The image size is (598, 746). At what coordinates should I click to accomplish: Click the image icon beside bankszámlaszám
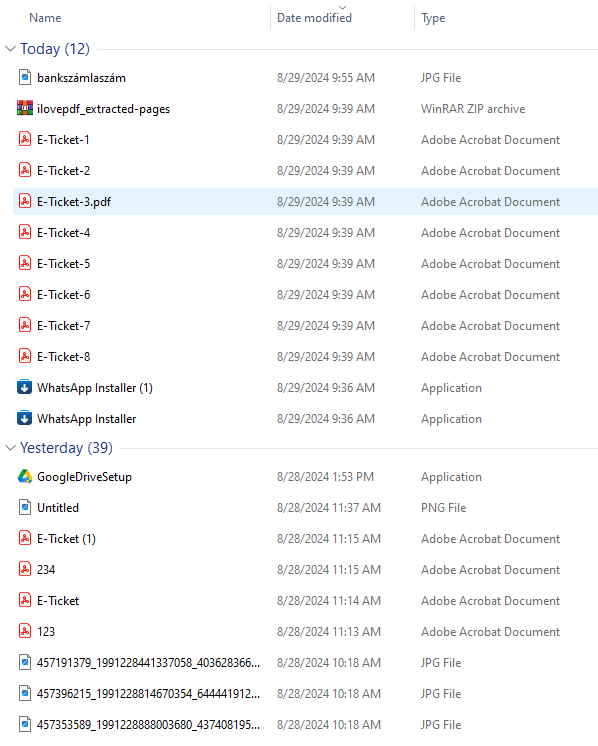click(x=25, y=77)
